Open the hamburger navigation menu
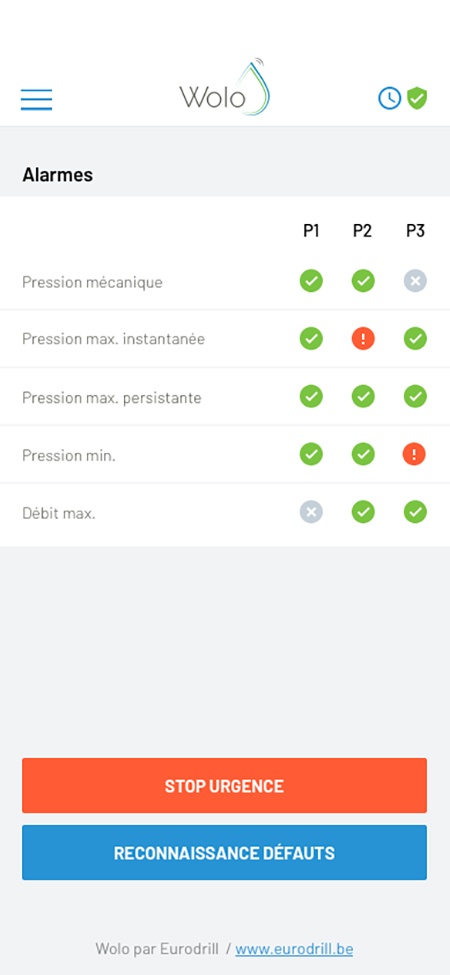This screenshot has height=975, width=450. pos(36,99)
